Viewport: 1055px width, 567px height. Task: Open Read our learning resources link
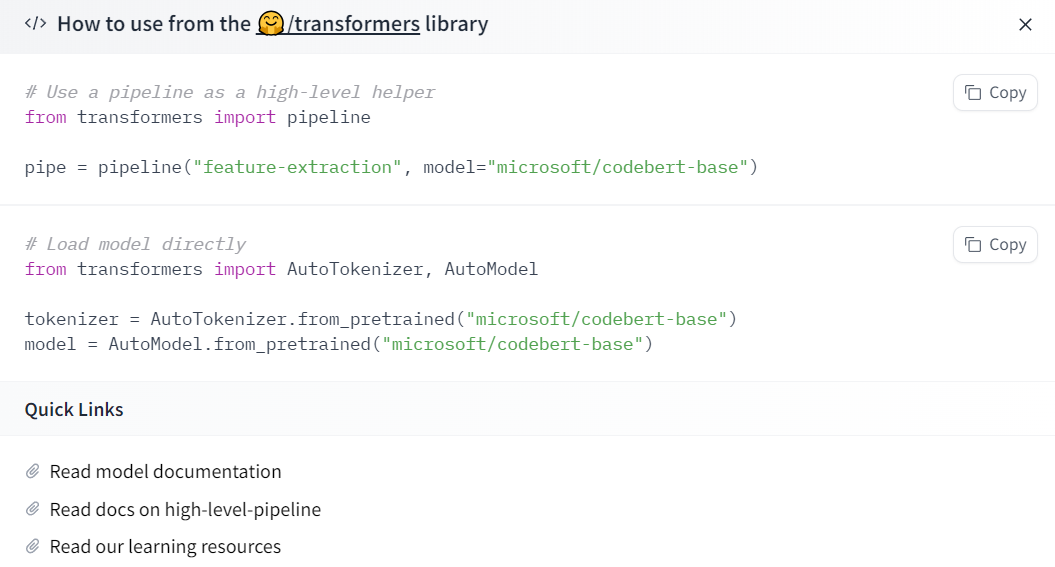[165, 547]
